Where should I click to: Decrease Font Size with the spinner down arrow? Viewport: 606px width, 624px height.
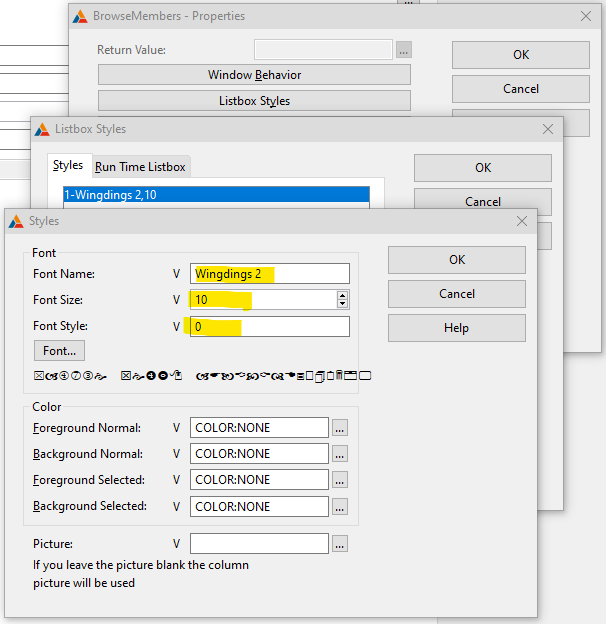[343, 304]
